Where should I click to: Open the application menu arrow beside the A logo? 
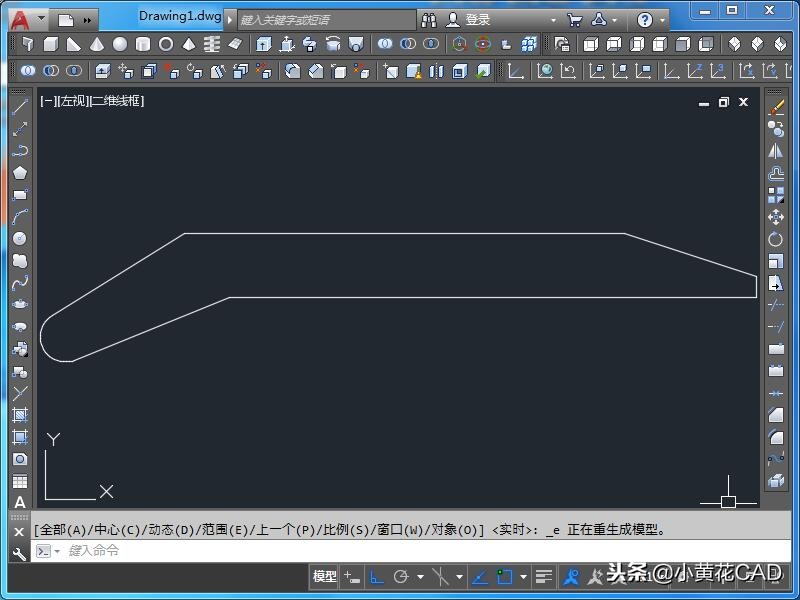(42, 19)
